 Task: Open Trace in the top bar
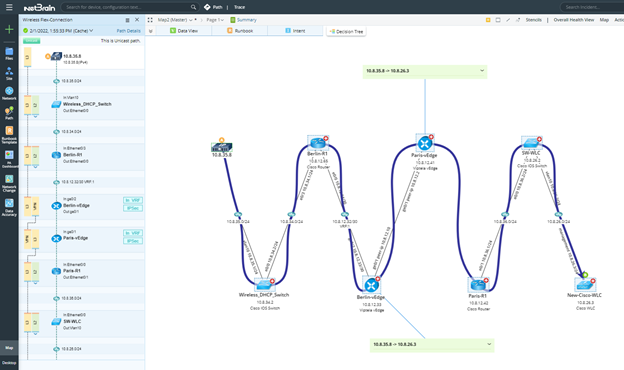click(240, 7)
